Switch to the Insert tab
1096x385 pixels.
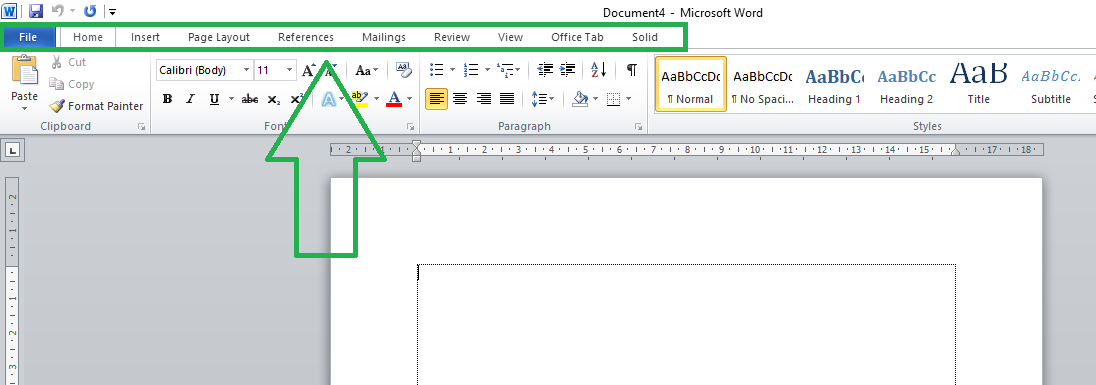145,37
